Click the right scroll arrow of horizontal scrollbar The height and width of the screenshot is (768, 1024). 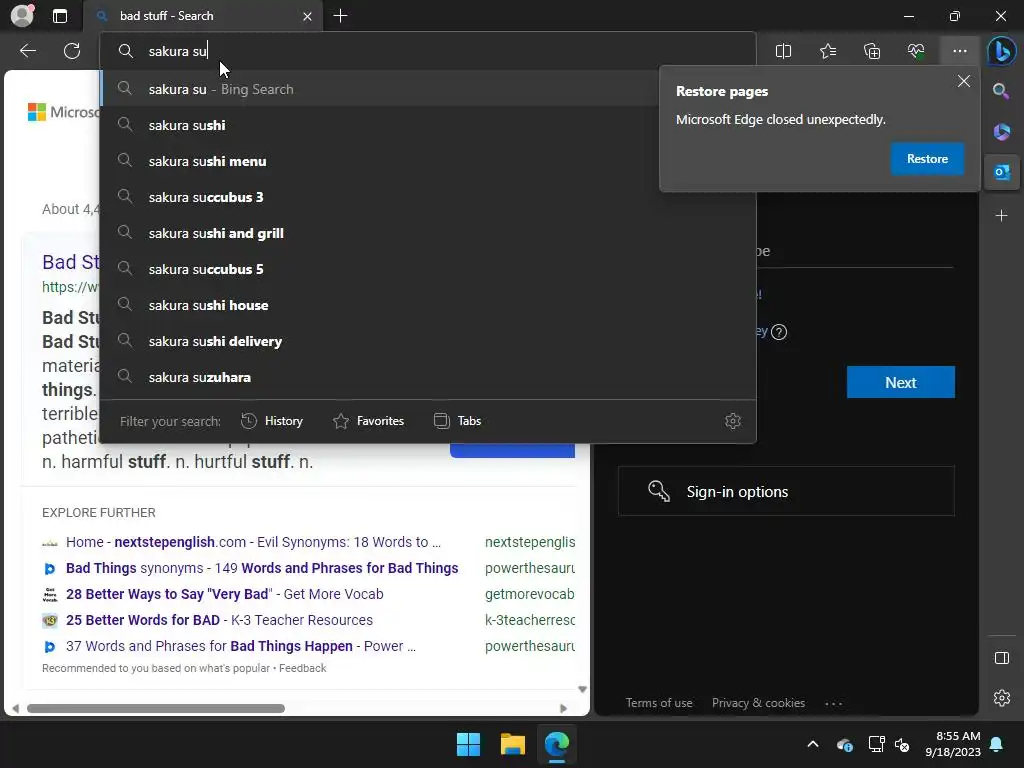pos(564,709)
